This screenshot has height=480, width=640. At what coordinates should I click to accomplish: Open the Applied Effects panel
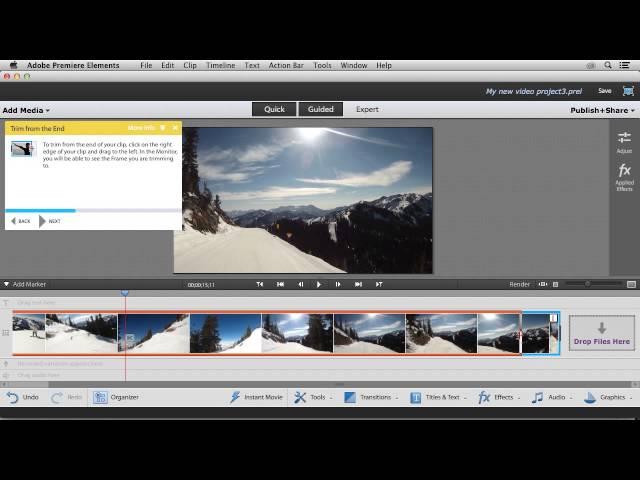click(624, 176)
